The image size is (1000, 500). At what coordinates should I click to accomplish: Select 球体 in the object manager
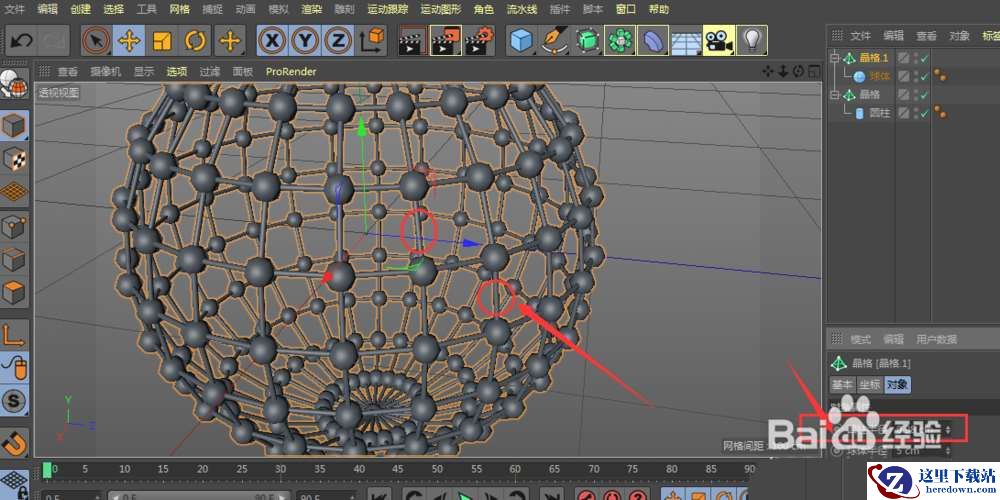pyautogui.click(x=879, y=77)
